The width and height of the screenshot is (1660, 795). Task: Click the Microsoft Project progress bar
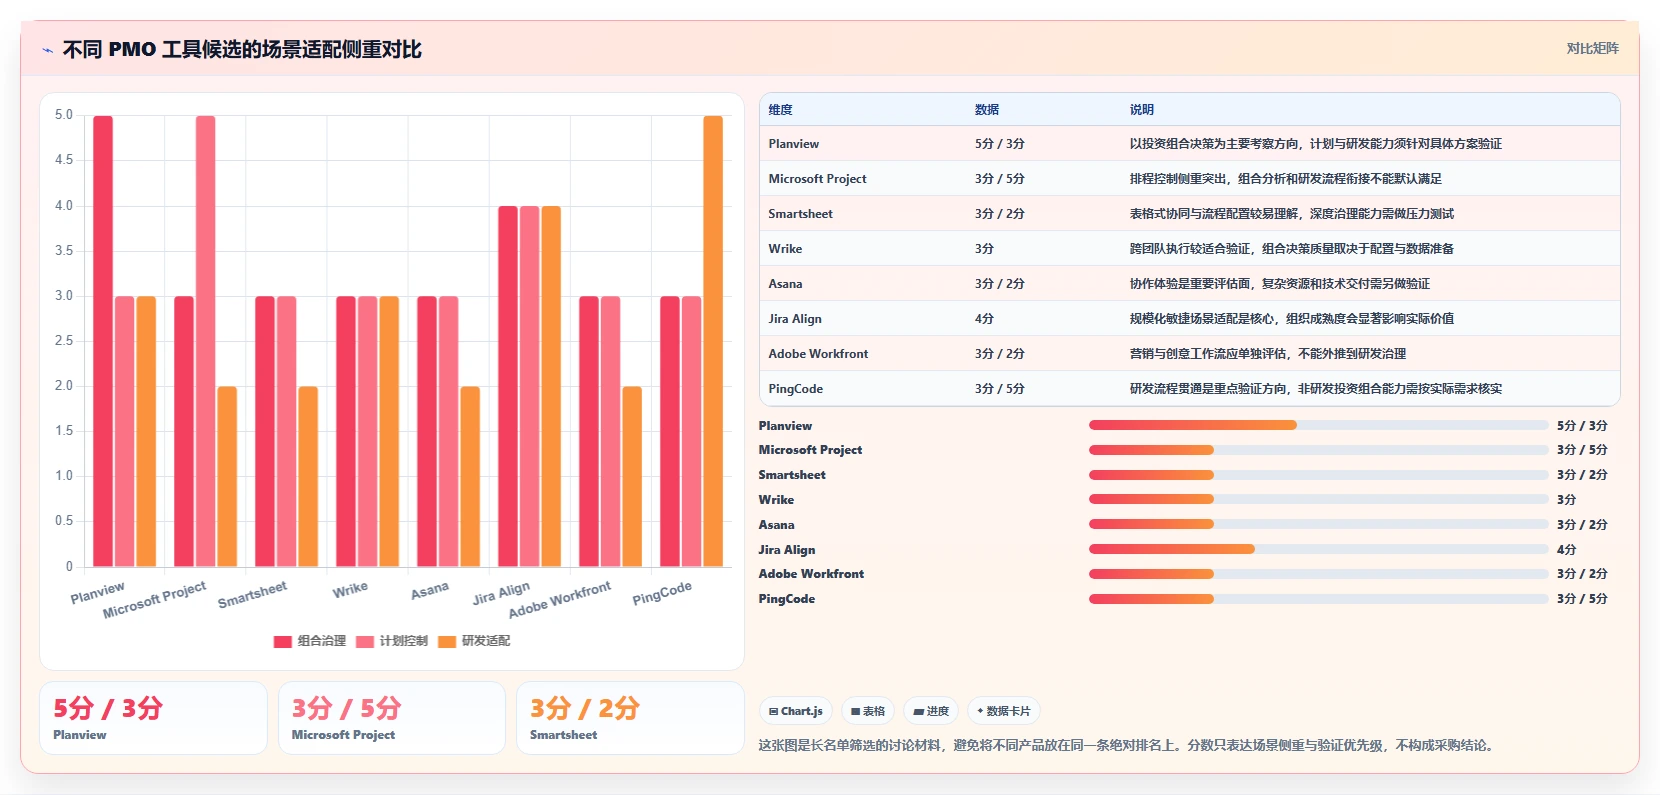pyautogui.click(x=1318, y=450)
